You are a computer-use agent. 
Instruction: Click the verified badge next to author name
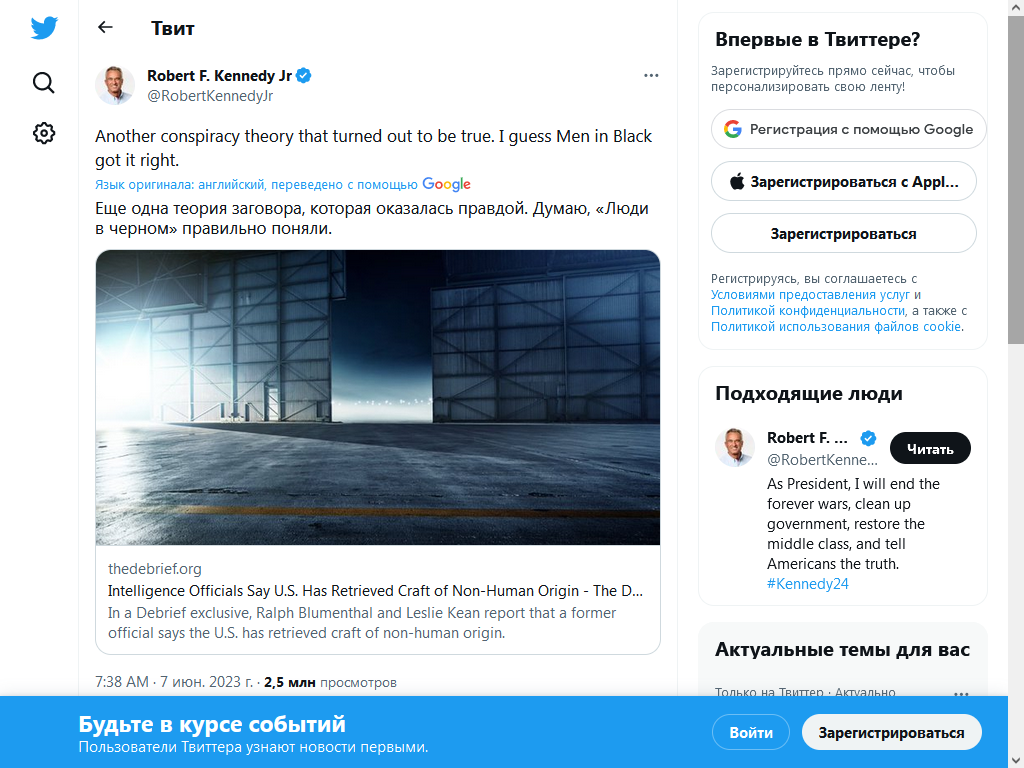(x=304, y=76)
